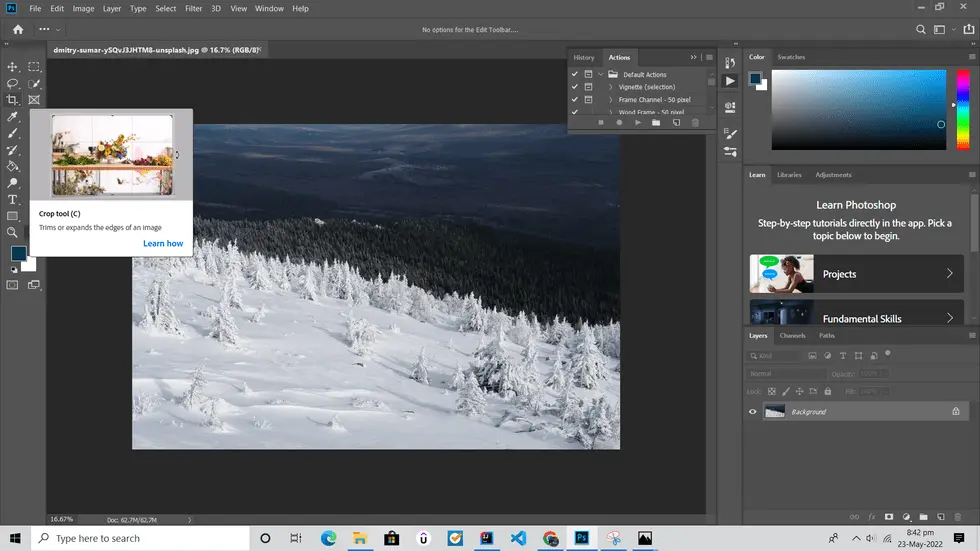The width and height of the screenshot is (980, 551).
Task: Click the white background color swatch in toolbar
Action: point(31,266)
